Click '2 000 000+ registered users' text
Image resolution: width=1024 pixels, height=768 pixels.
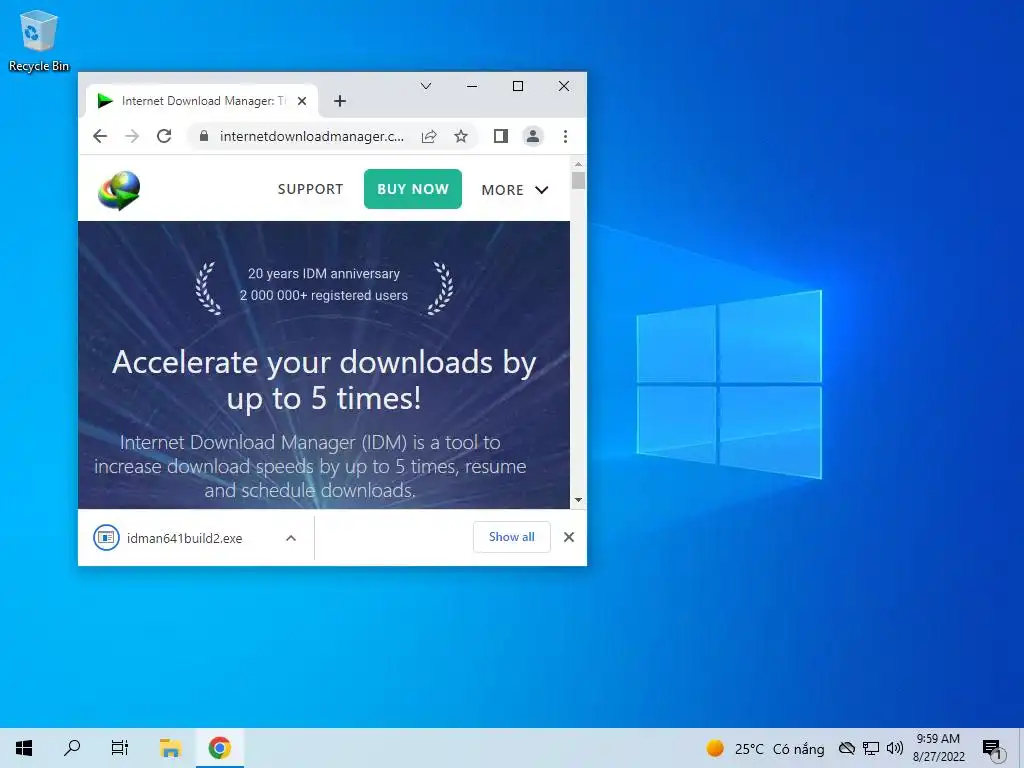pyautogui.click(x=324, y=295)
